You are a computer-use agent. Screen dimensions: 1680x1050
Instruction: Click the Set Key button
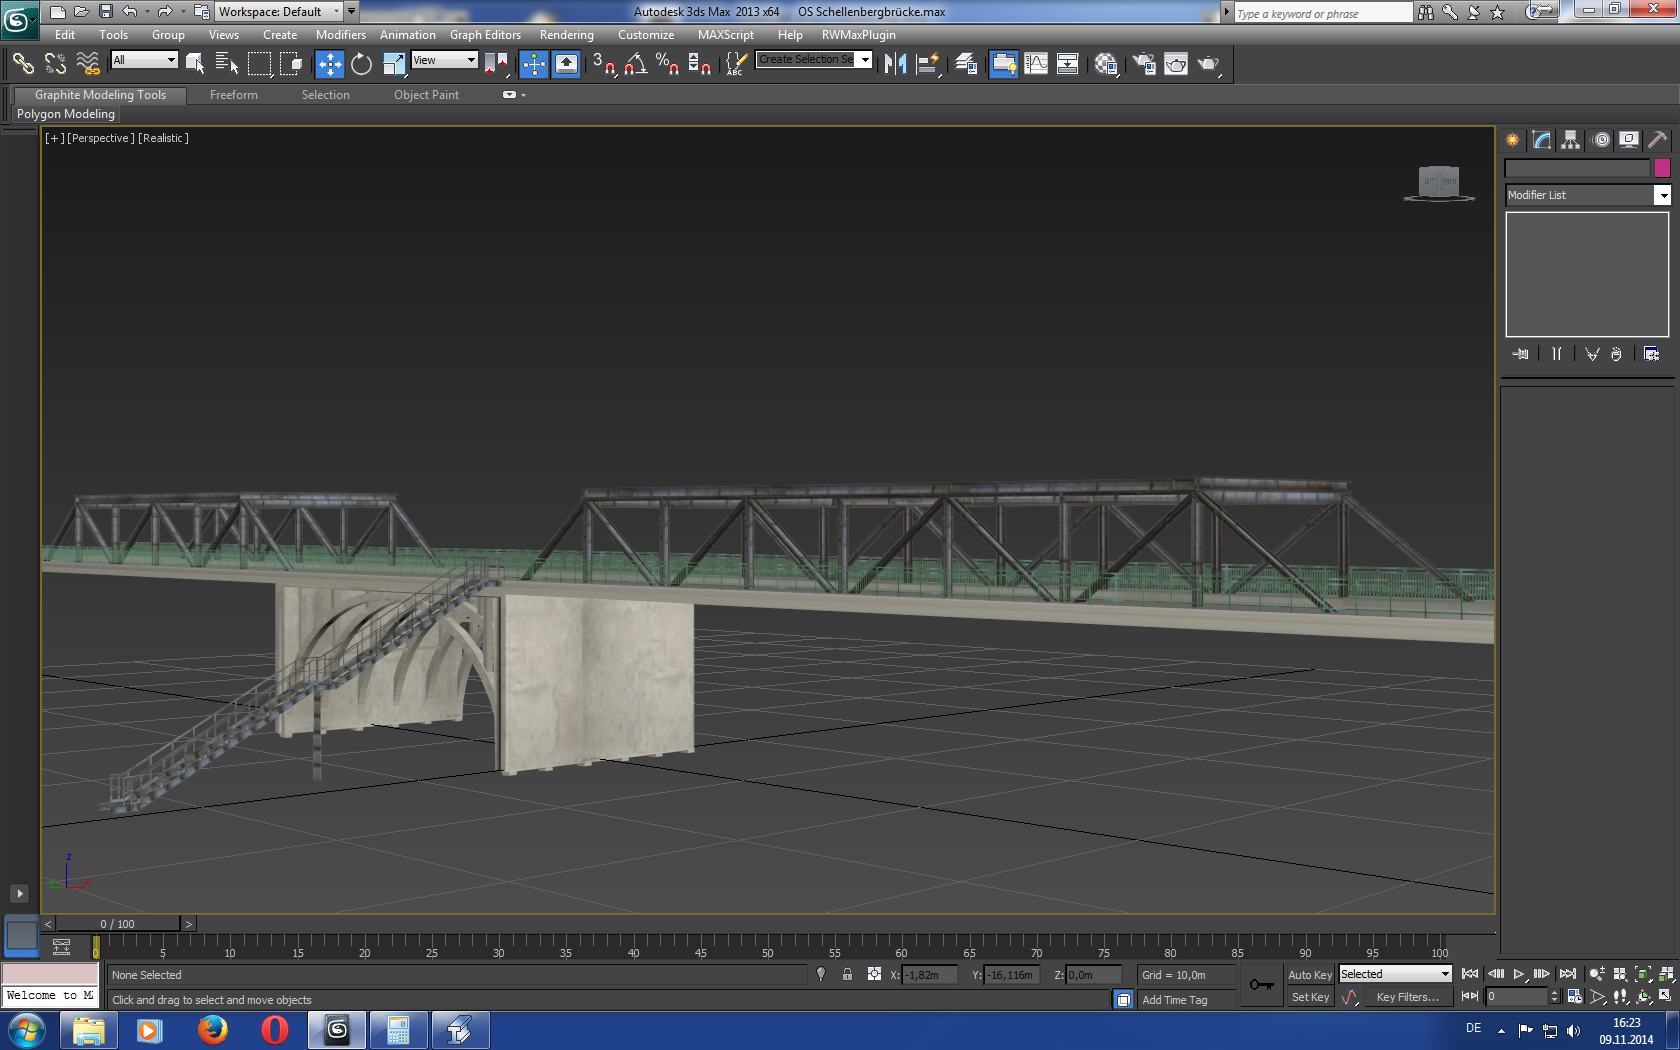point(1309,997)
